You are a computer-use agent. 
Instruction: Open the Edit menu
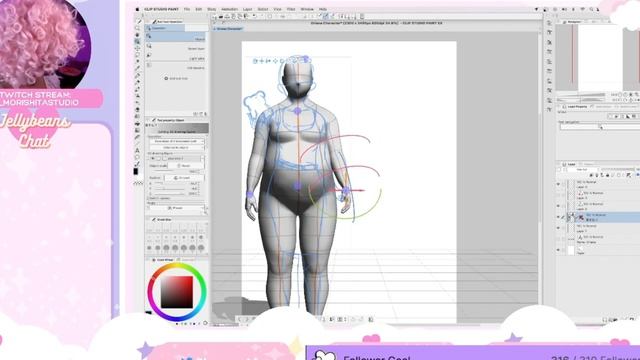(x=198, y=9)
